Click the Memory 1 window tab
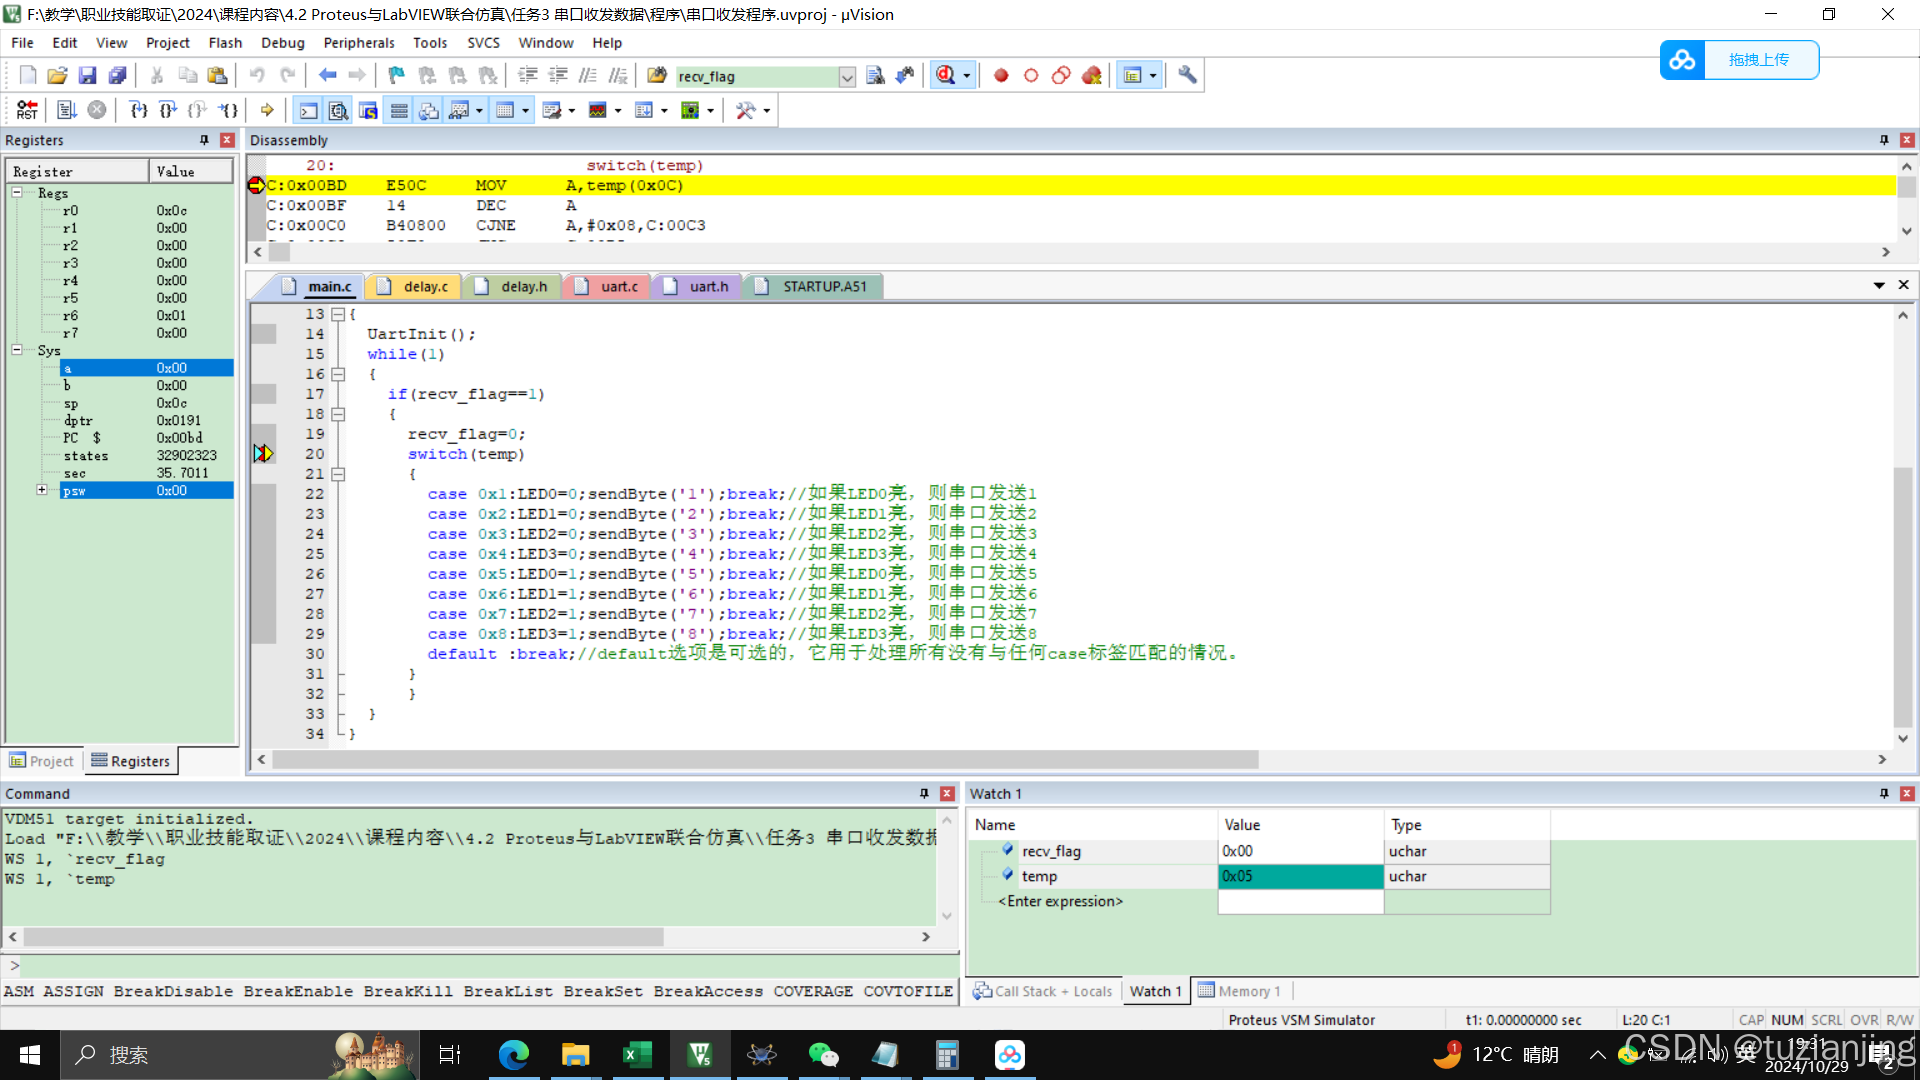Screen dimensions: 1920x1080 point(1240,991)
